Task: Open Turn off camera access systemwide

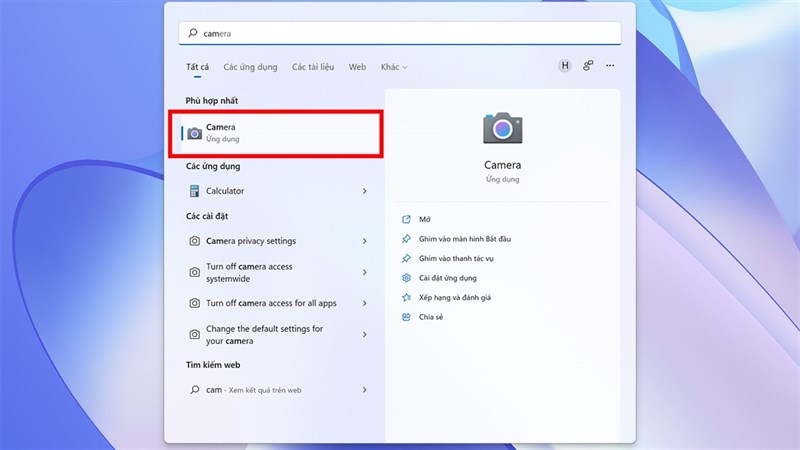Action: [x=249, y=272]
